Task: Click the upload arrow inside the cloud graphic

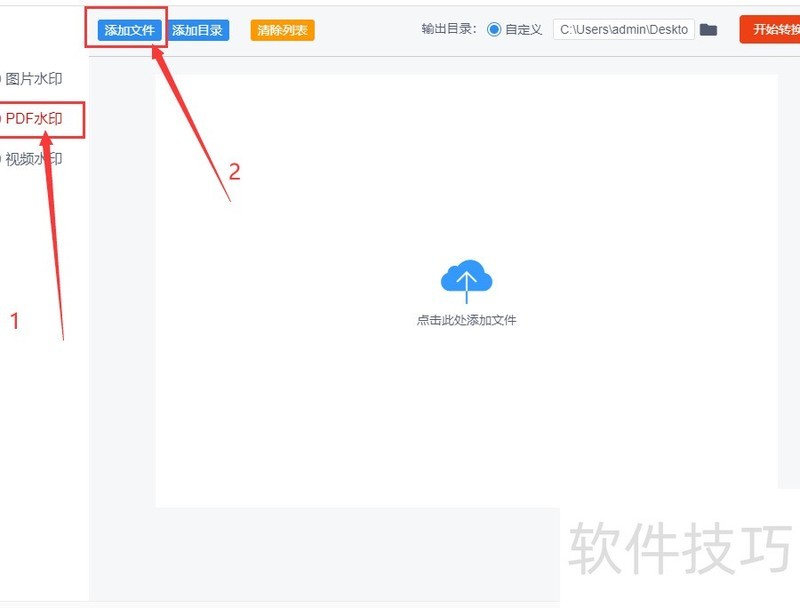Action: [466, 278]
